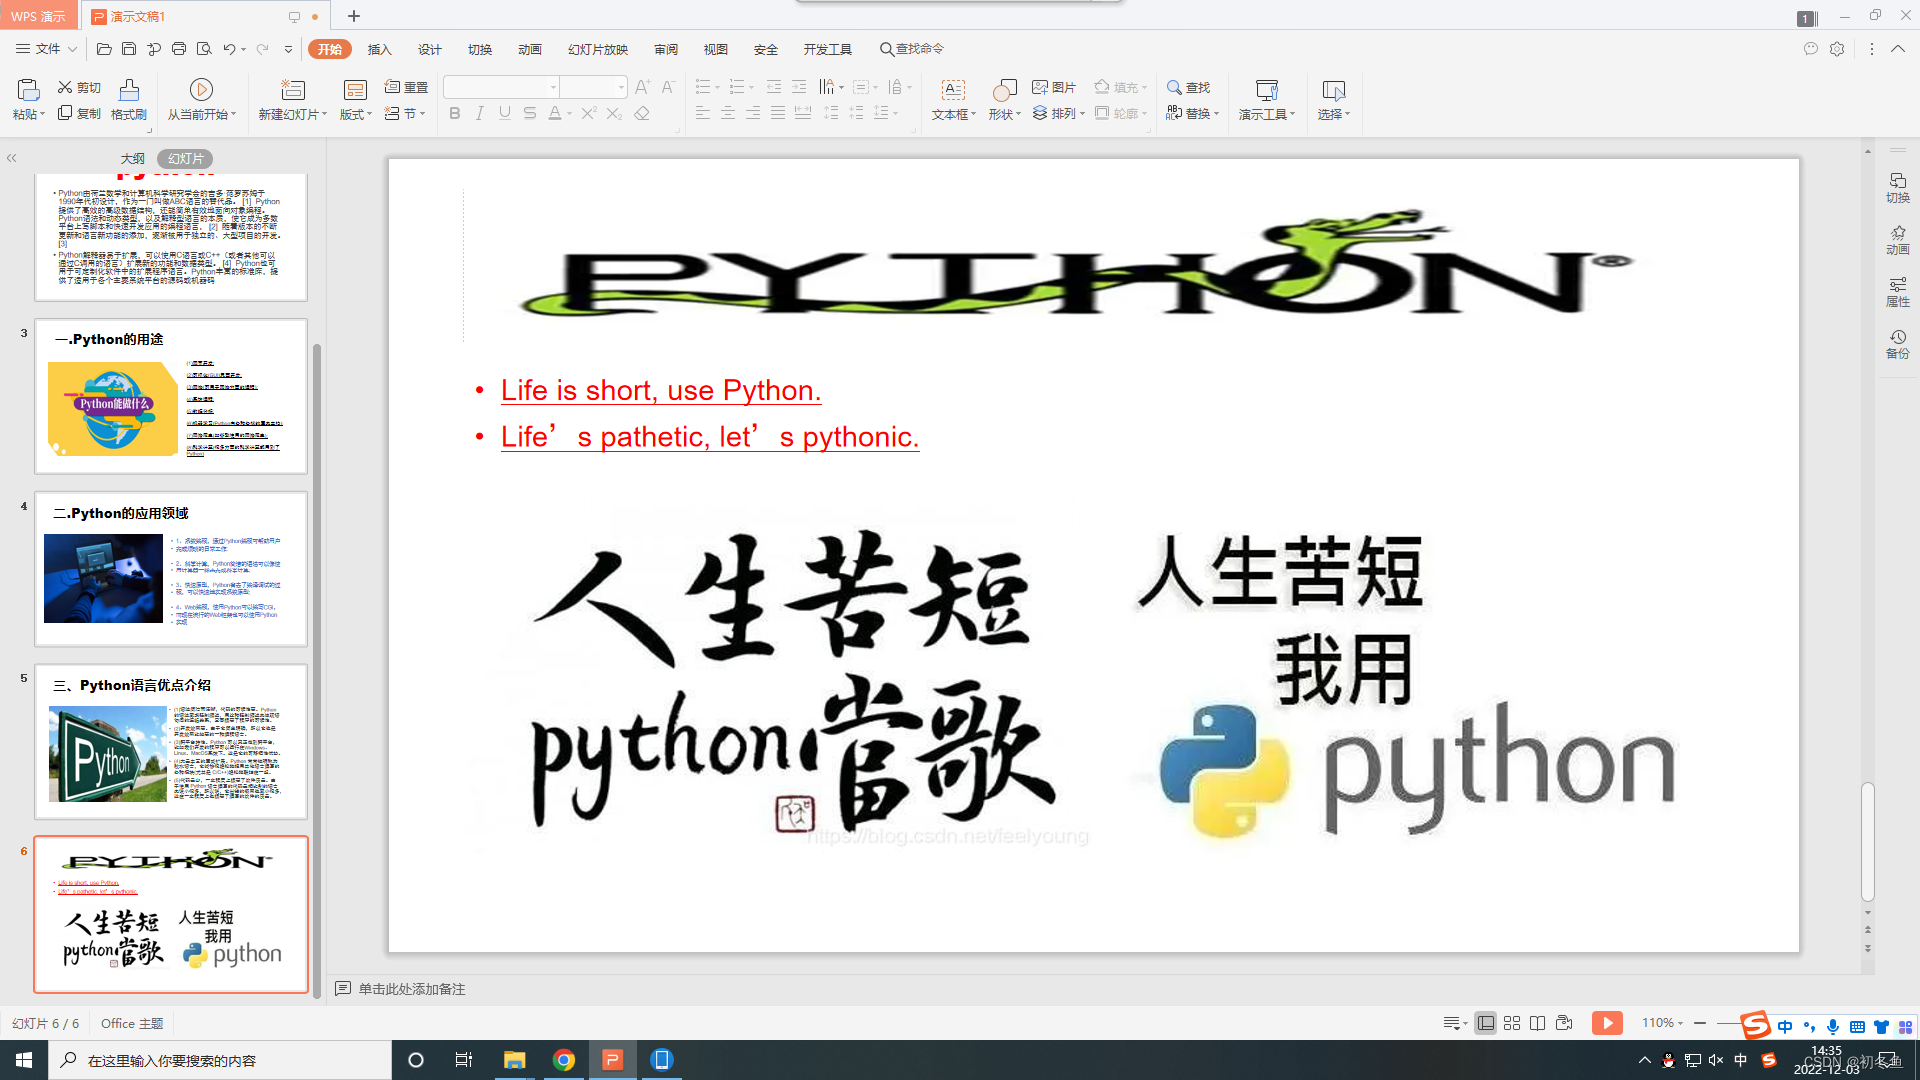Open the 110% zoom level dropdown
This screenshot has height=1080, width=1920.
tap(1662, 1023)
